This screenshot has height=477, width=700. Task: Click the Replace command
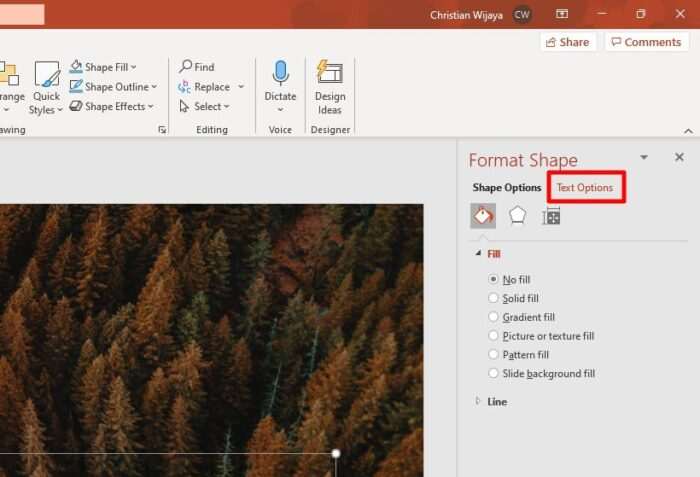click(x=204, y=87)
